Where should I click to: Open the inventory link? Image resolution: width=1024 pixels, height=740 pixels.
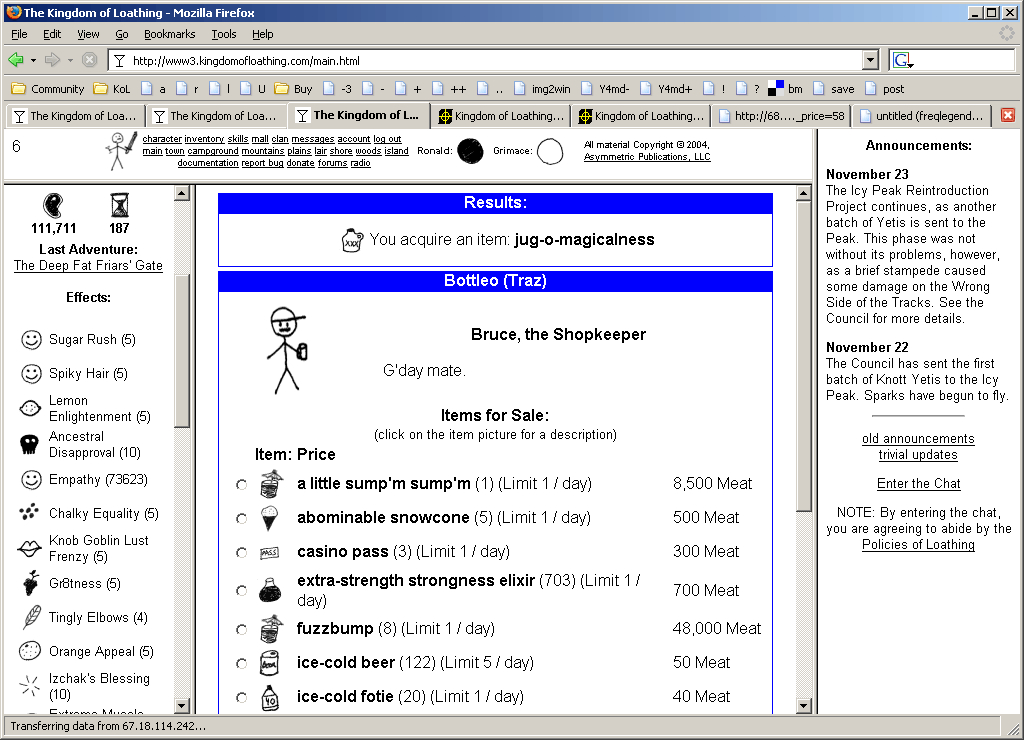pos(204,138)
